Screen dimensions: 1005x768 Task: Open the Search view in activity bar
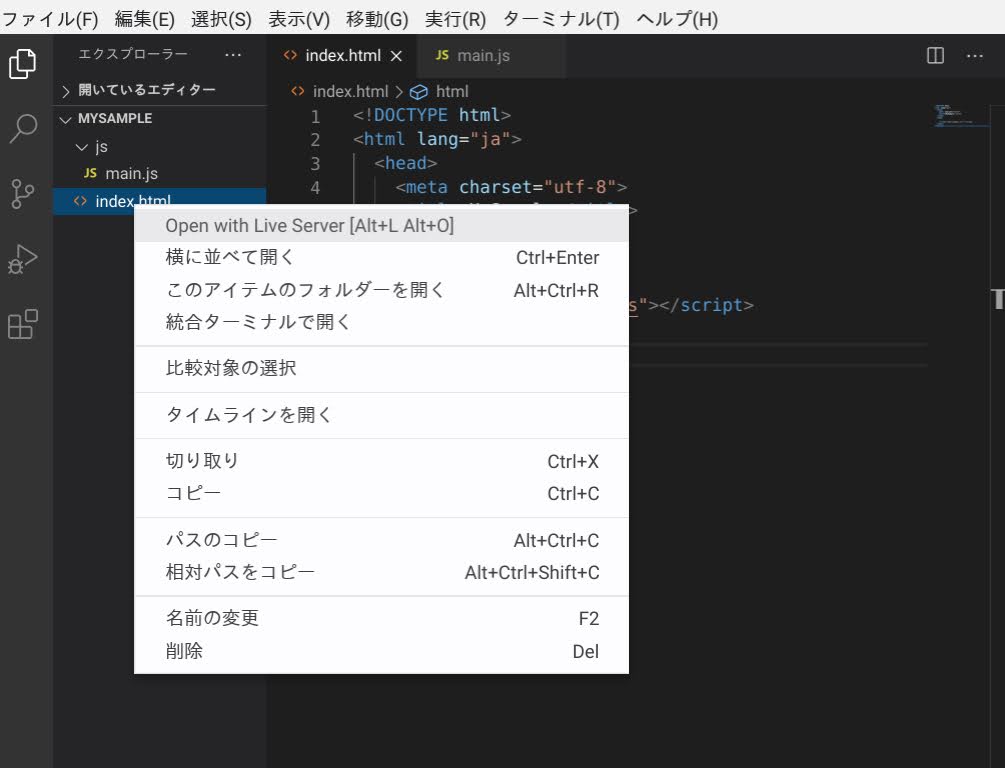pyautogui.click(x=23, y=129)
